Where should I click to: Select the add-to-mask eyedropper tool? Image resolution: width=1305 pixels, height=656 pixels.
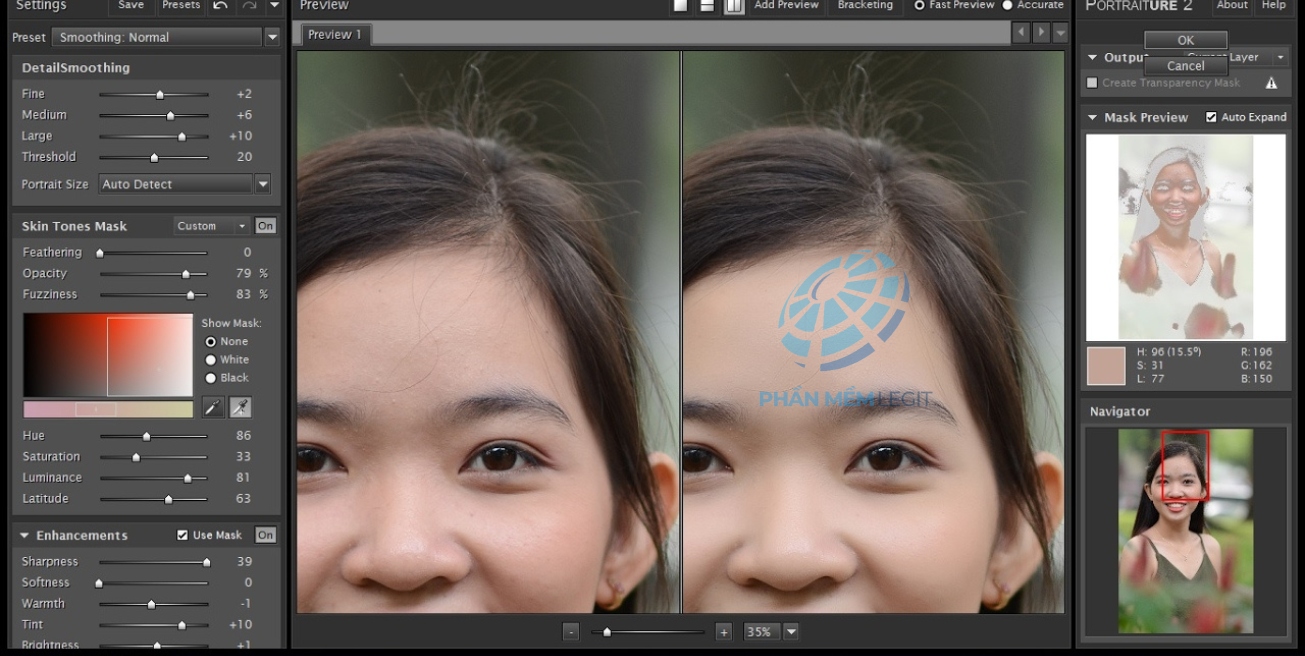tap(240, 407)
